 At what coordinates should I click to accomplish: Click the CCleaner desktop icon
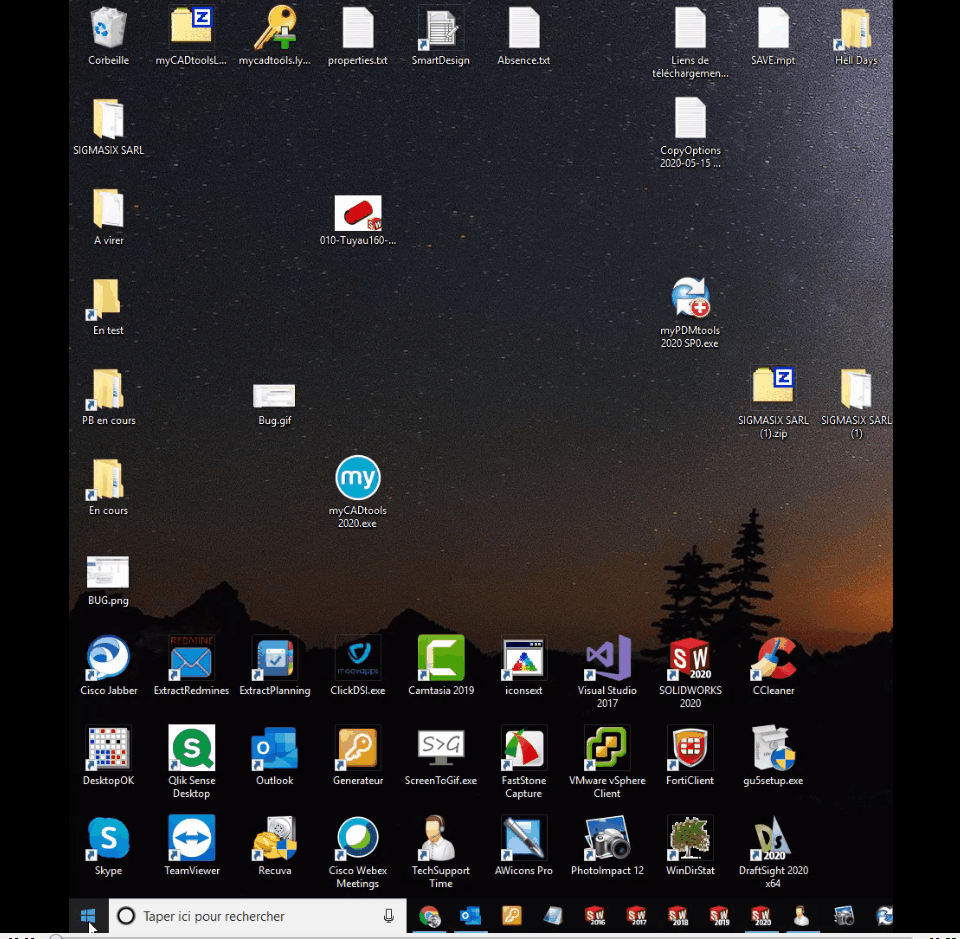[773, 658]
